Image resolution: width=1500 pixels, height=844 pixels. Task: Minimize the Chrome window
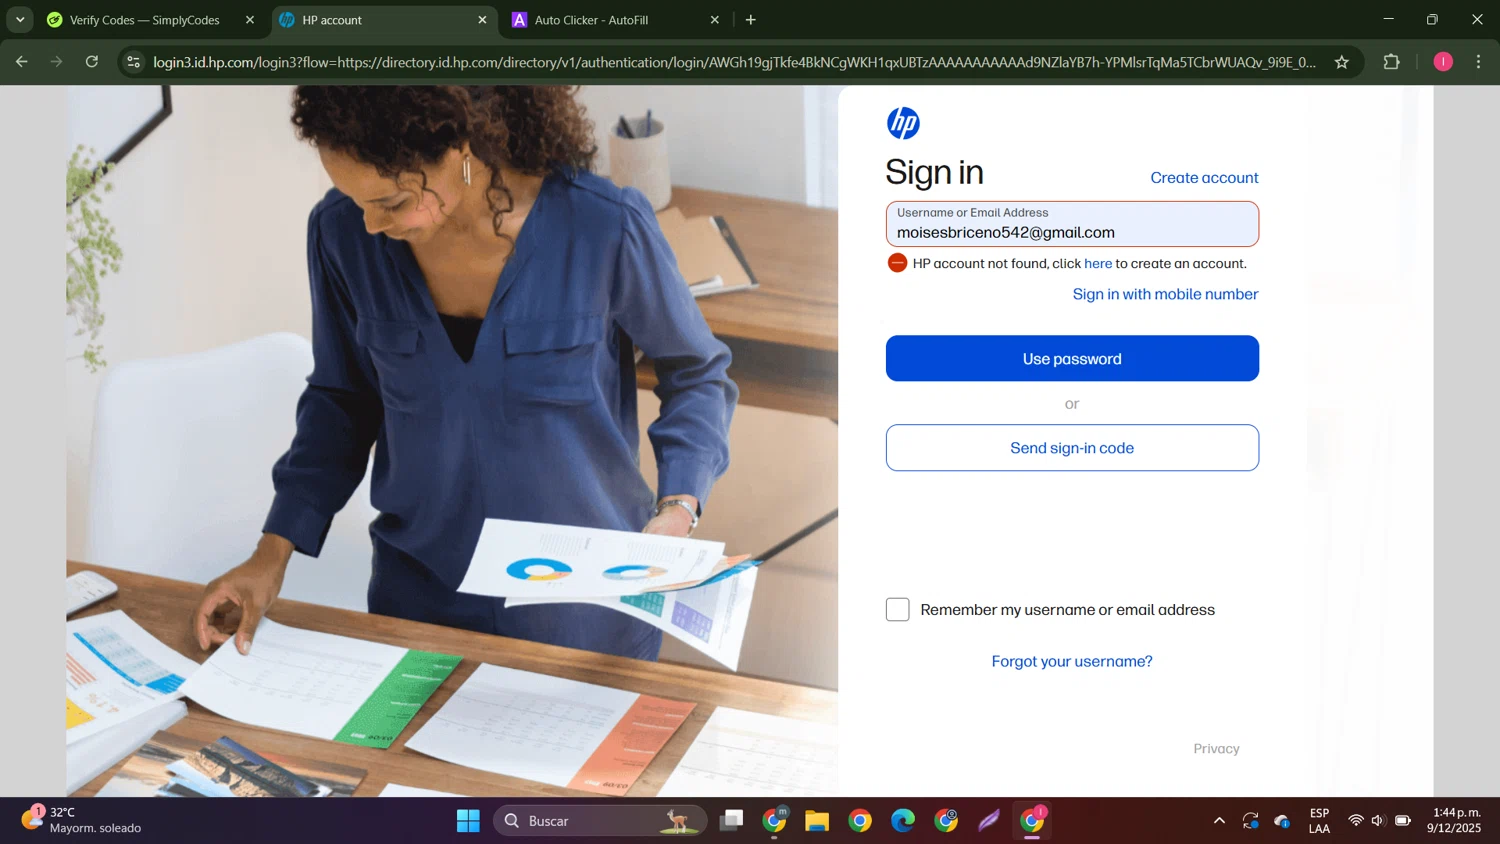click(x=1388, y=19)
